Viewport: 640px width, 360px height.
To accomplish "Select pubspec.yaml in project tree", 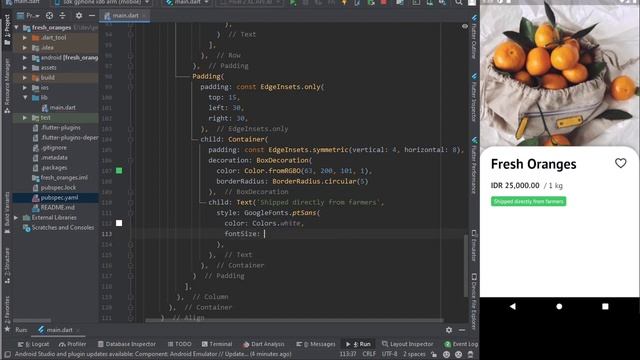I will pos(55,198).
